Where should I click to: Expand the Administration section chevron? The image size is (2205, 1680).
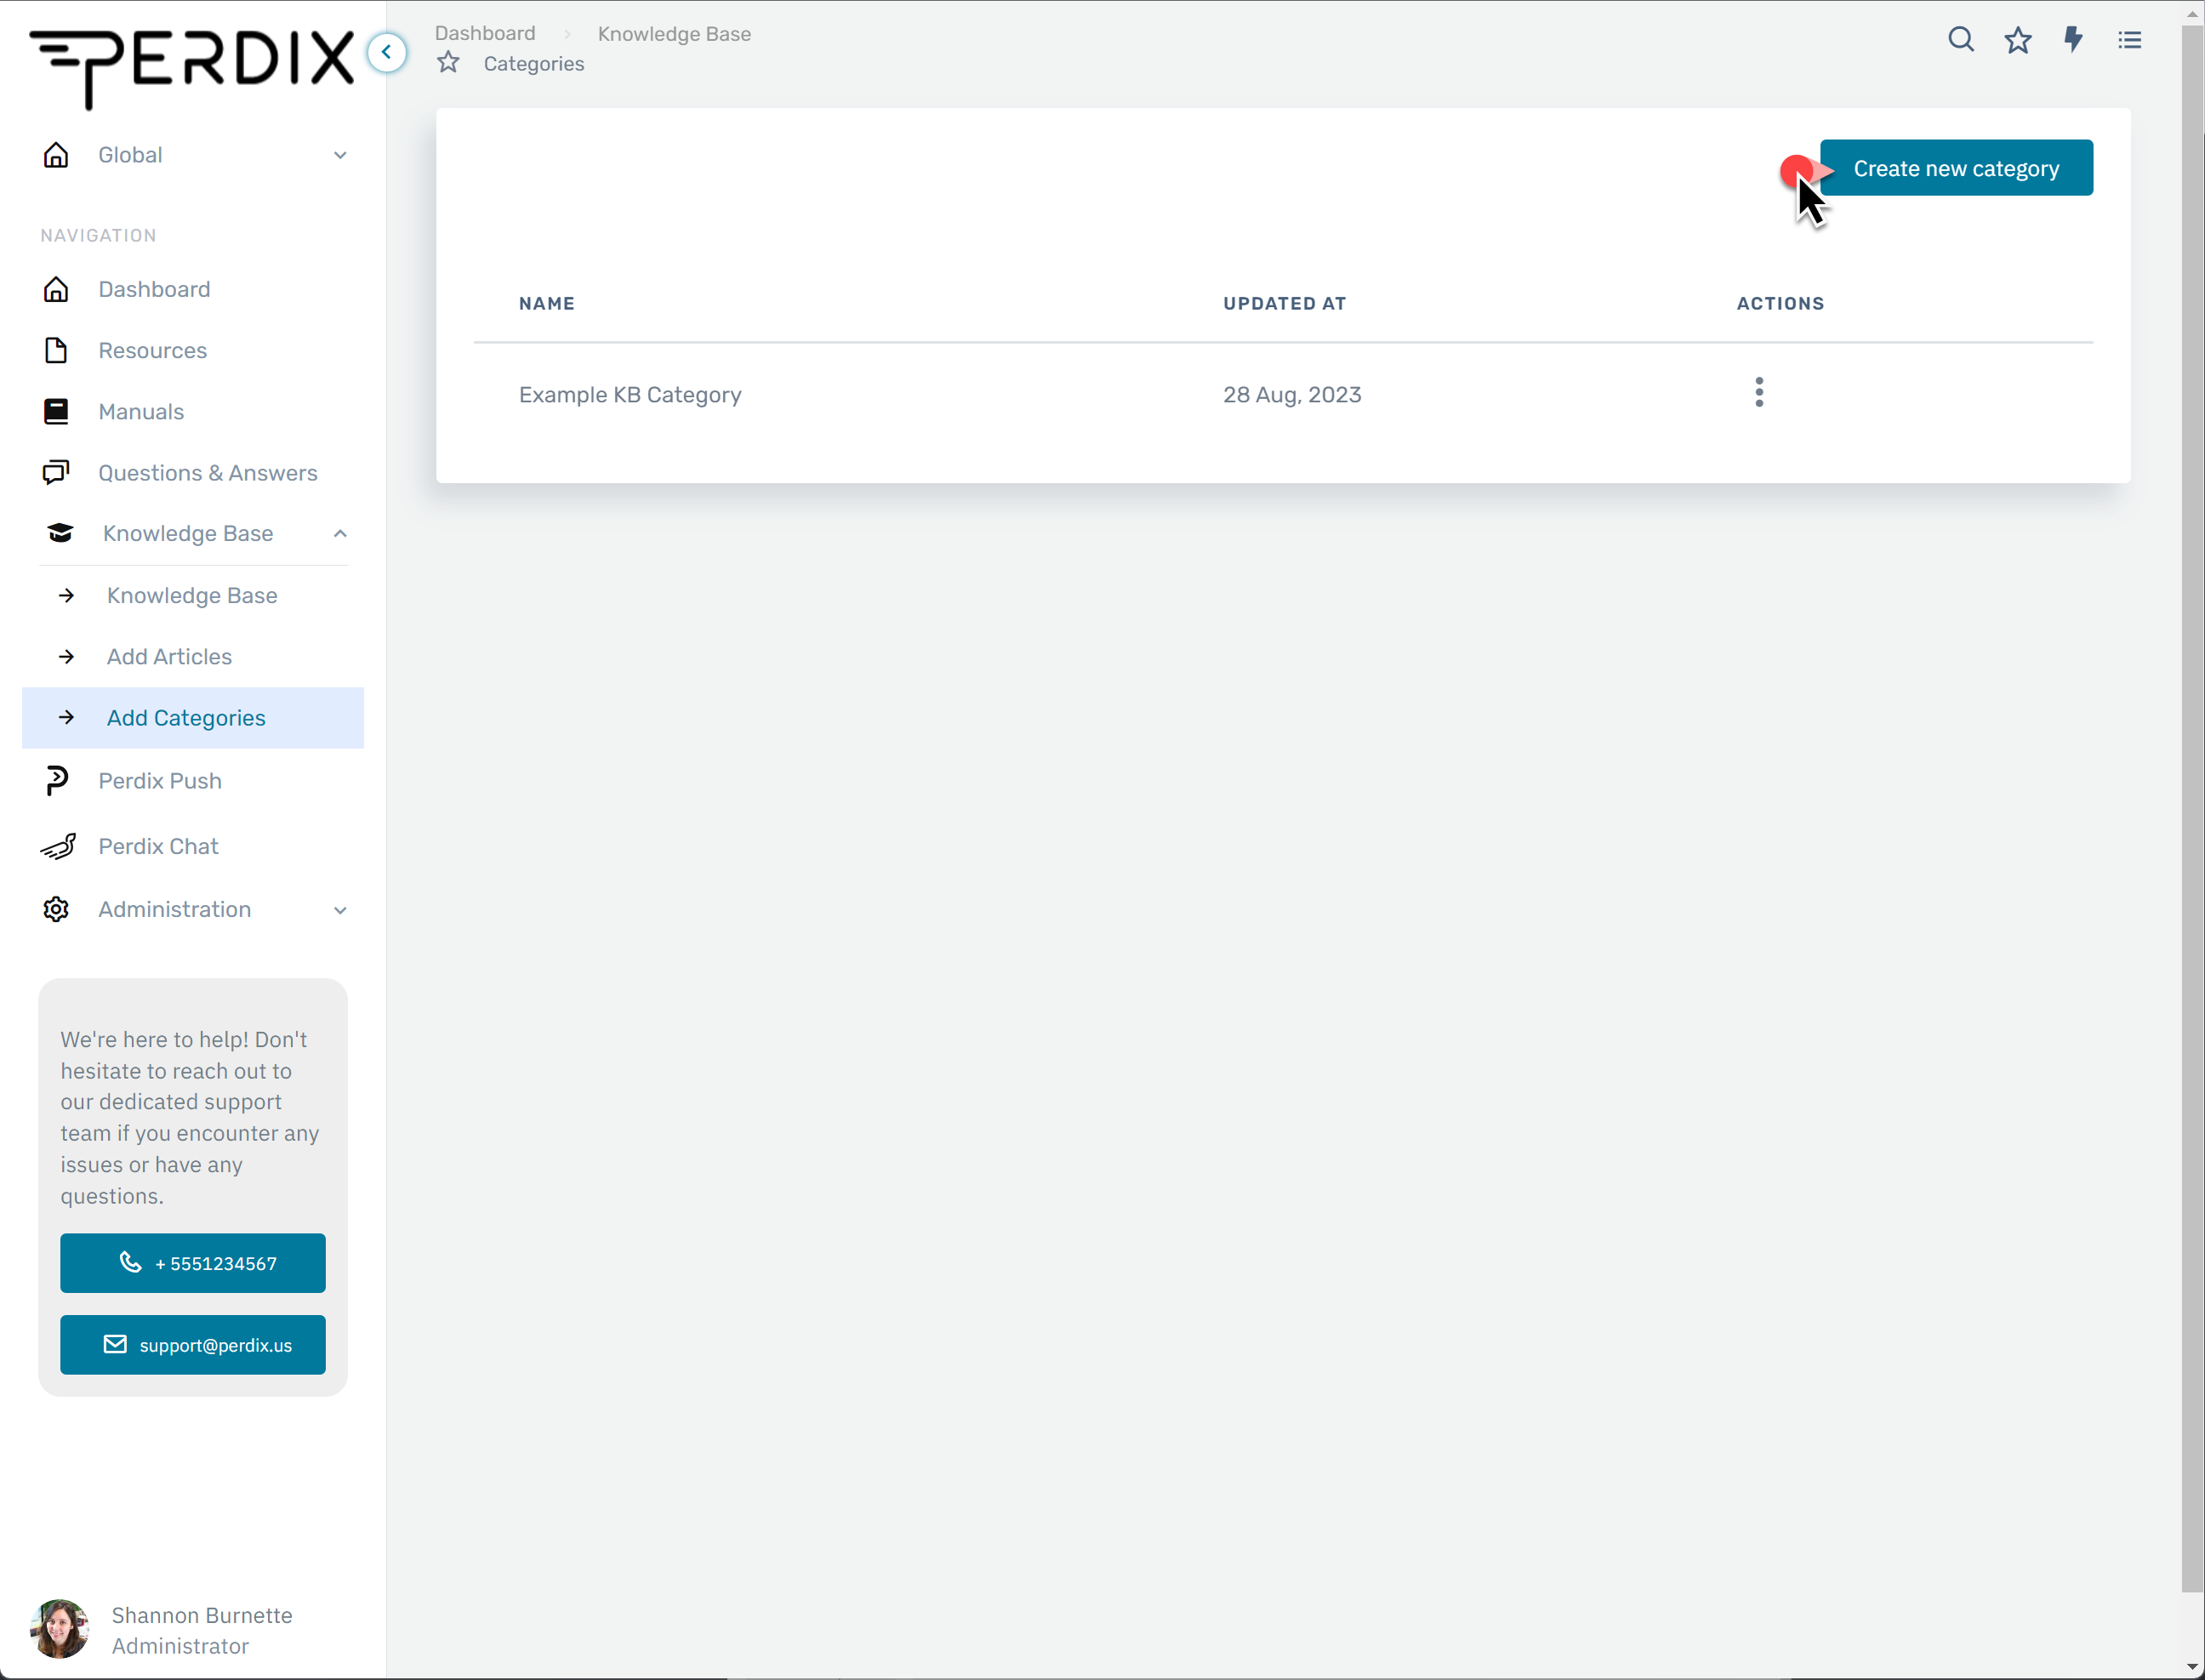tap(340, 910)
